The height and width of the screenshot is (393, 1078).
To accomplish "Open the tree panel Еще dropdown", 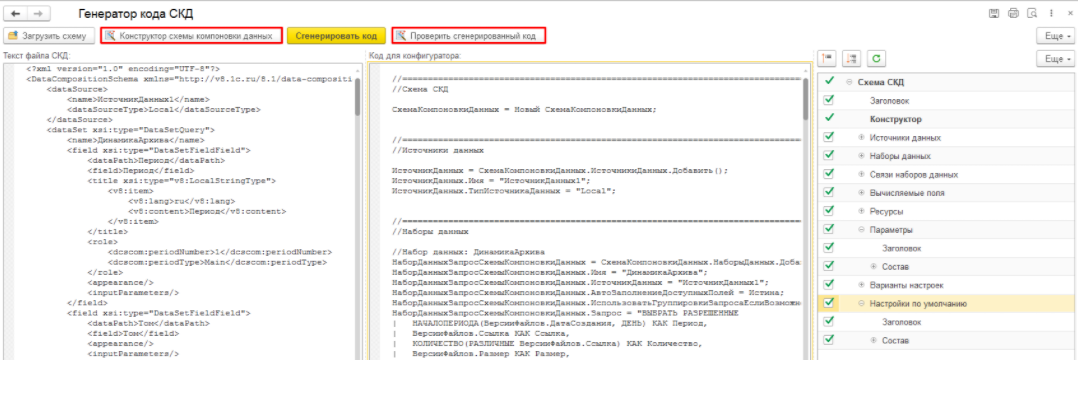I will click(x=1055, y=59).
